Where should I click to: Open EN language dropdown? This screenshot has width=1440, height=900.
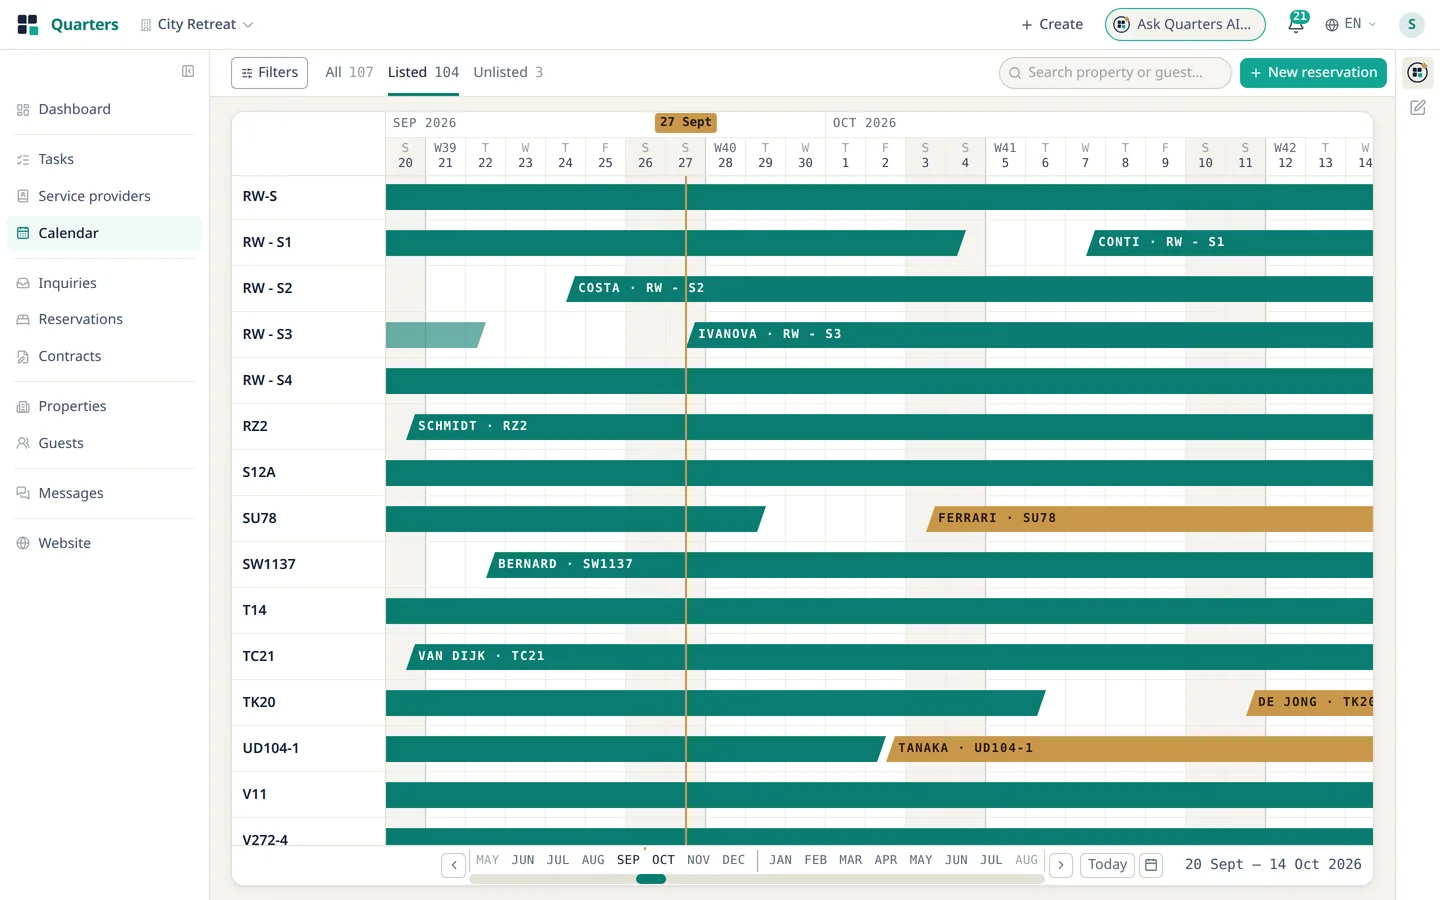1351,24
